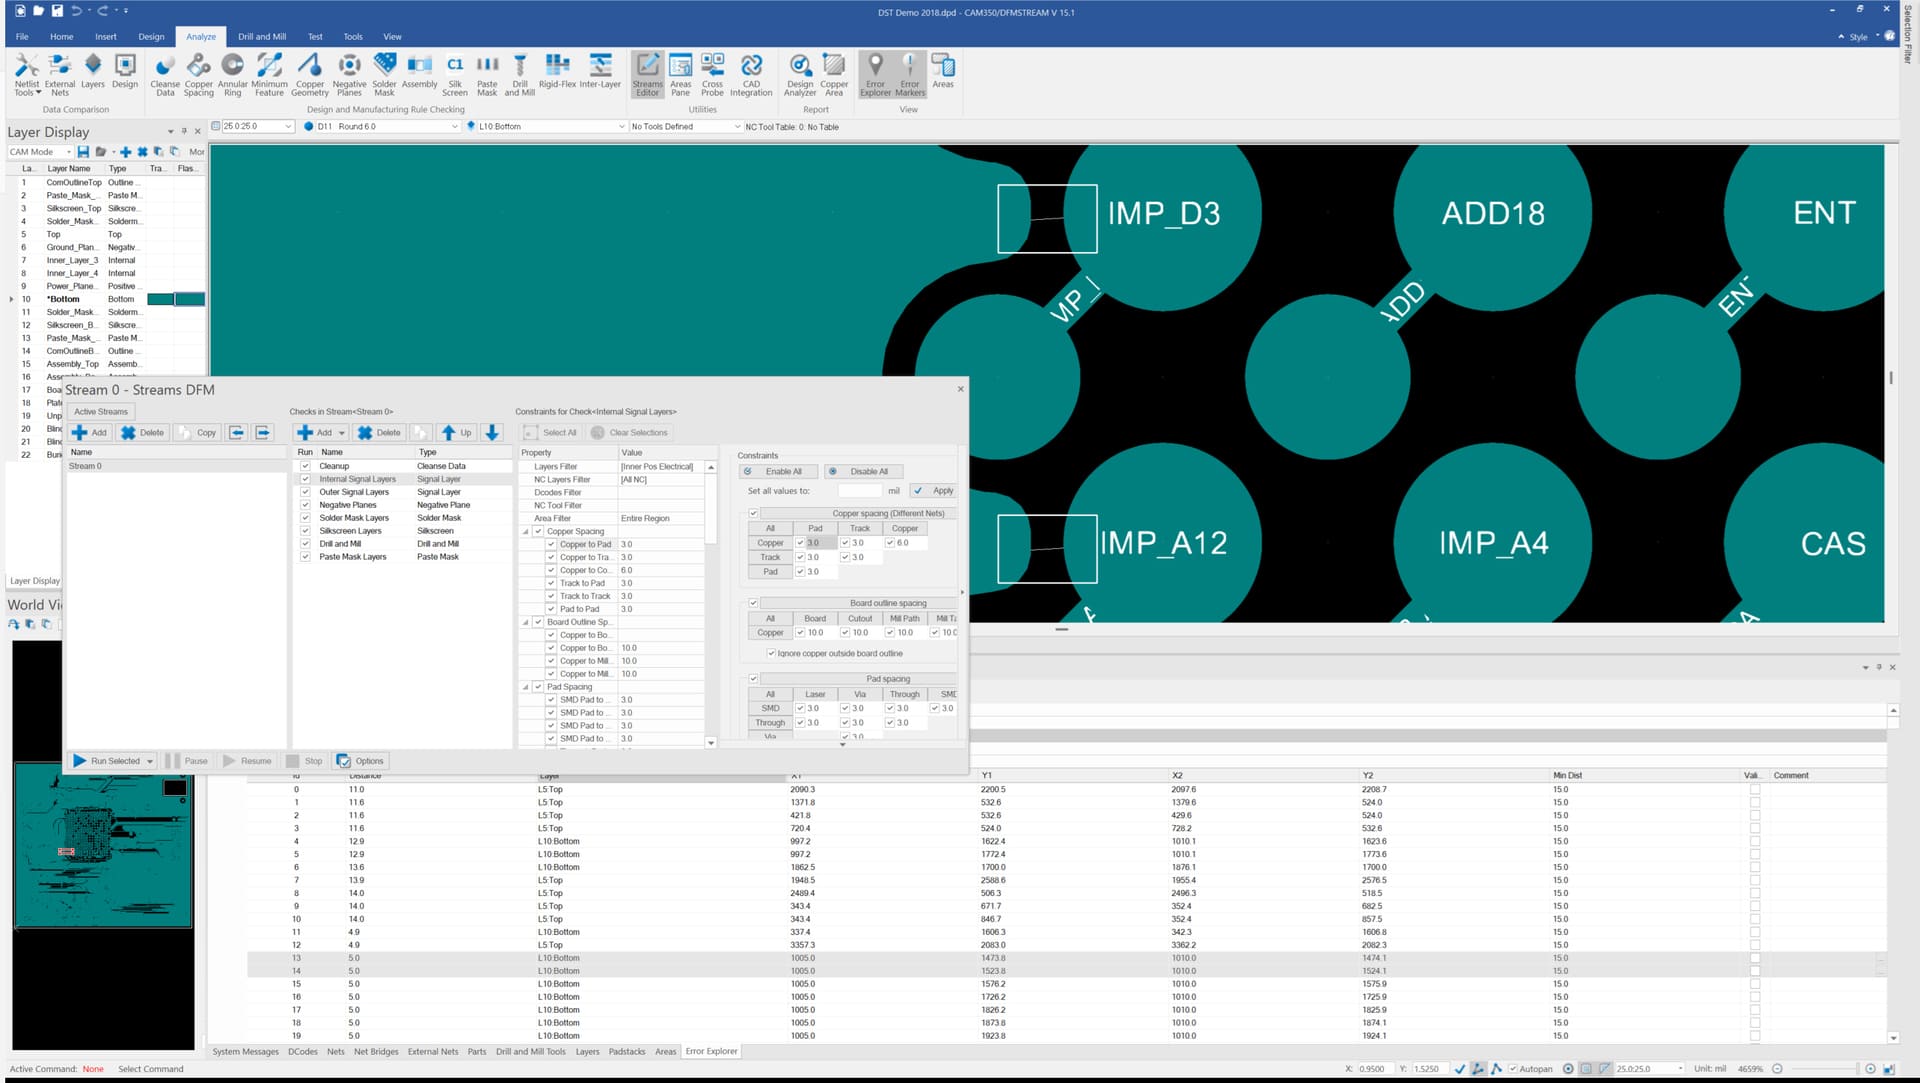Open the L10 Bottom layer dropdown

point(621,127)
